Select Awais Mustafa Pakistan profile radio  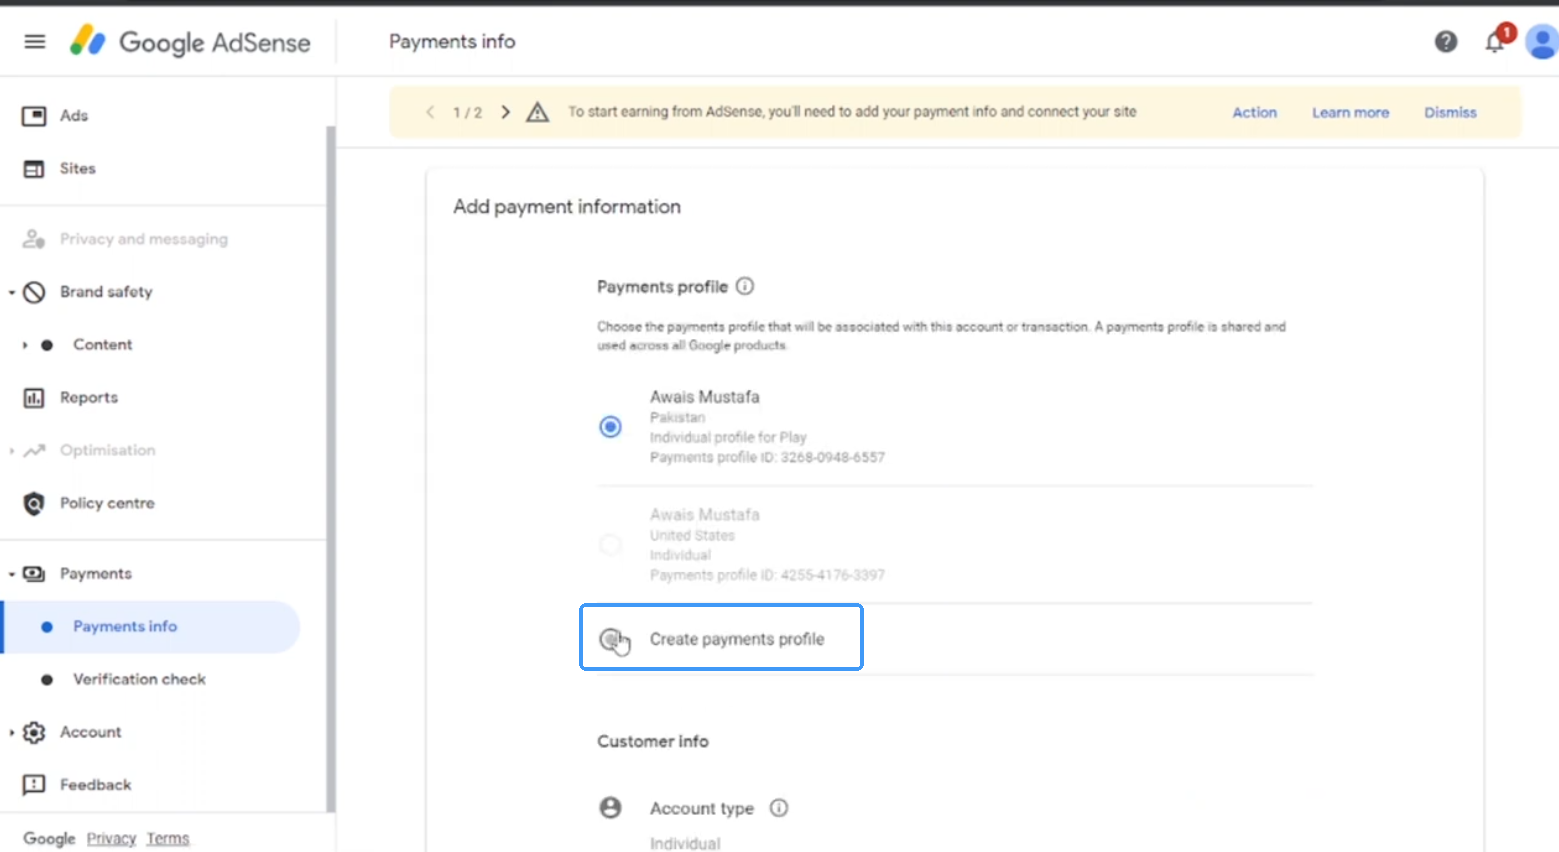[x=610, y=427]
